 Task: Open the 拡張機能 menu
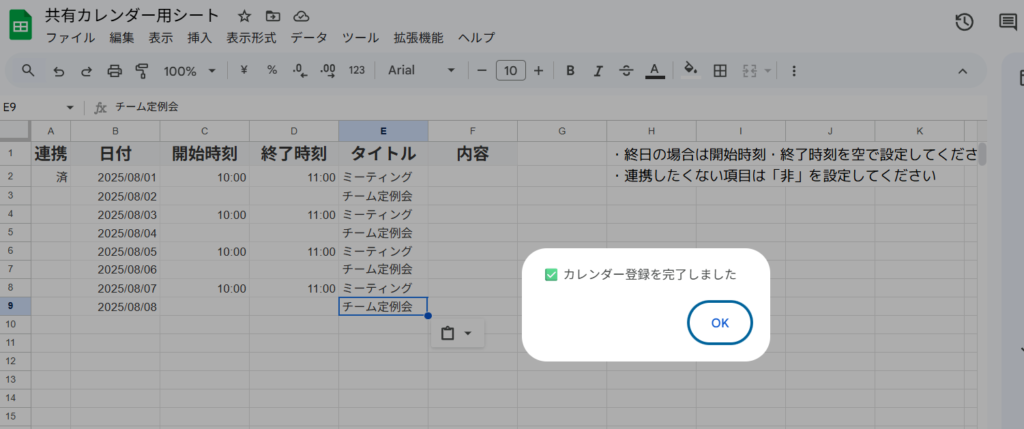[419, 37]
